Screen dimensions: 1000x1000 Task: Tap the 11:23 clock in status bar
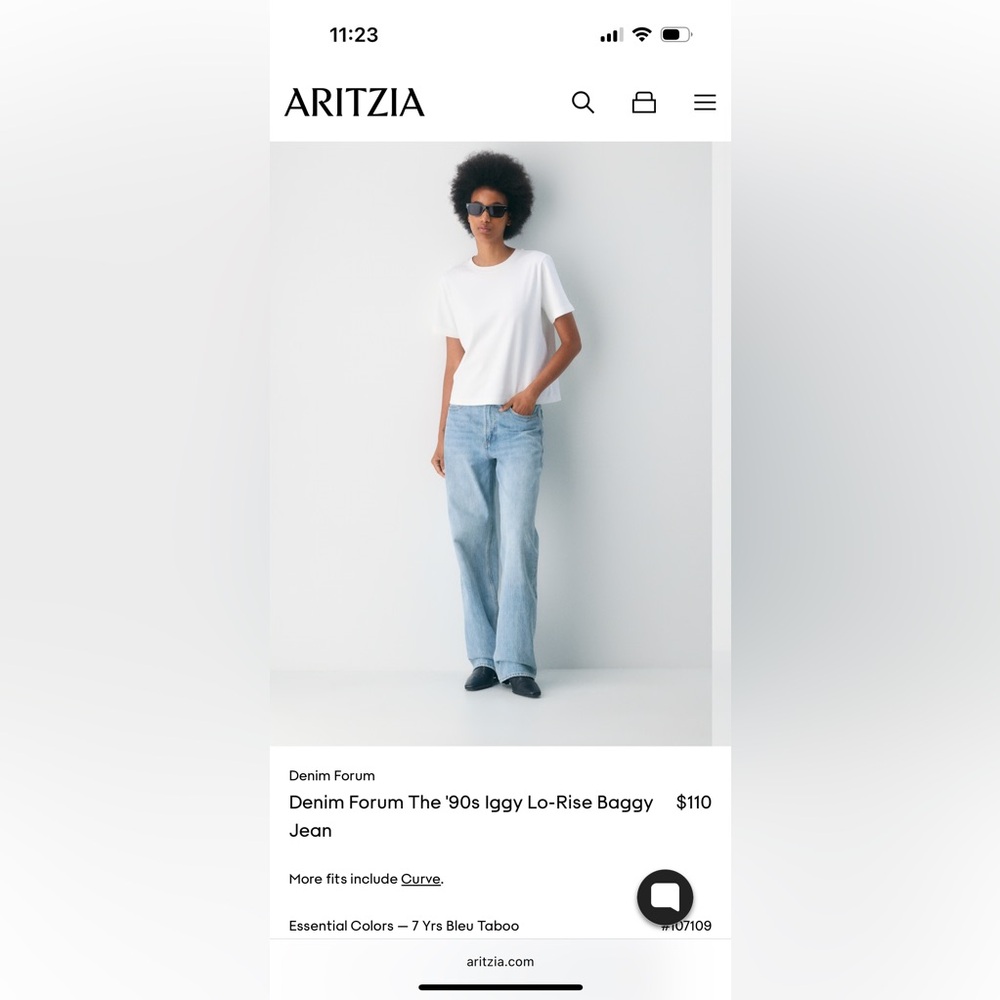[x=354, y=34]
